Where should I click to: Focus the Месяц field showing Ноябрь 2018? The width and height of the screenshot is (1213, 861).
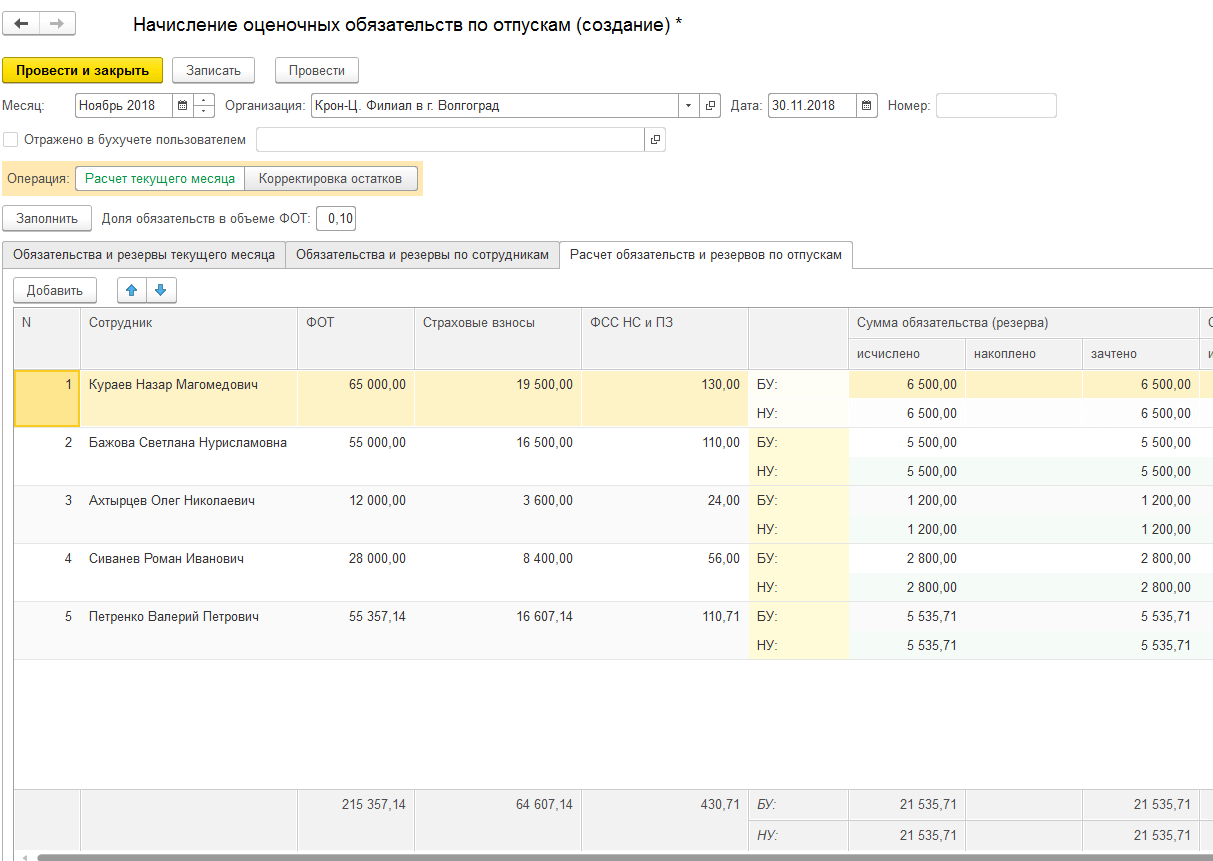(123, 105)
